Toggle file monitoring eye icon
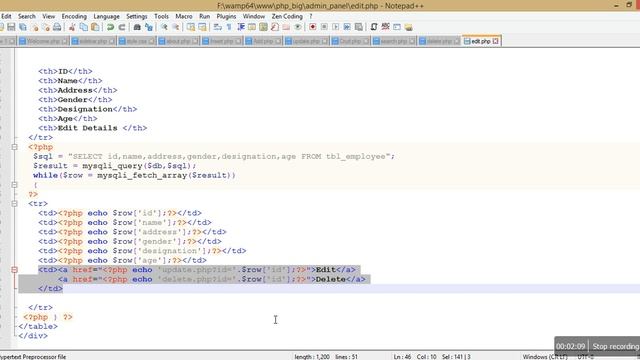This screenshot has width=640, height=360. click(298, 27)
